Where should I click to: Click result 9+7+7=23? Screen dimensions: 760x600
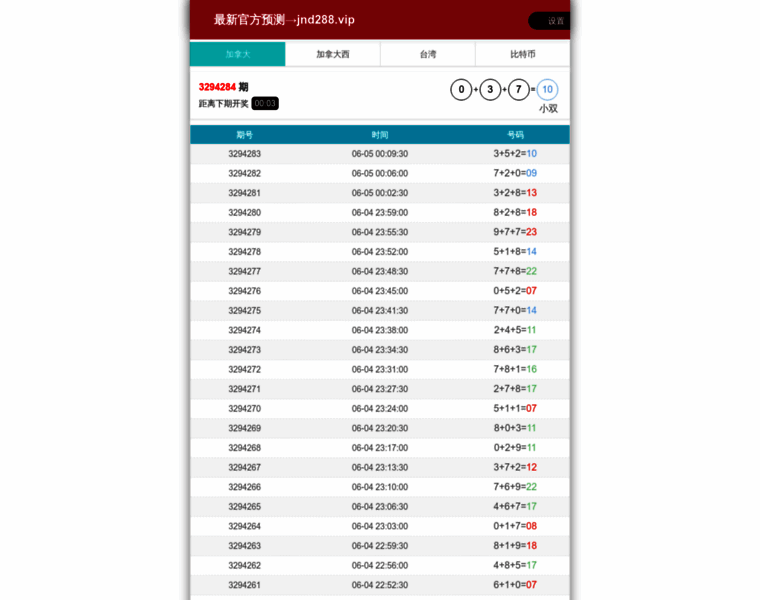tap(515, 232)
